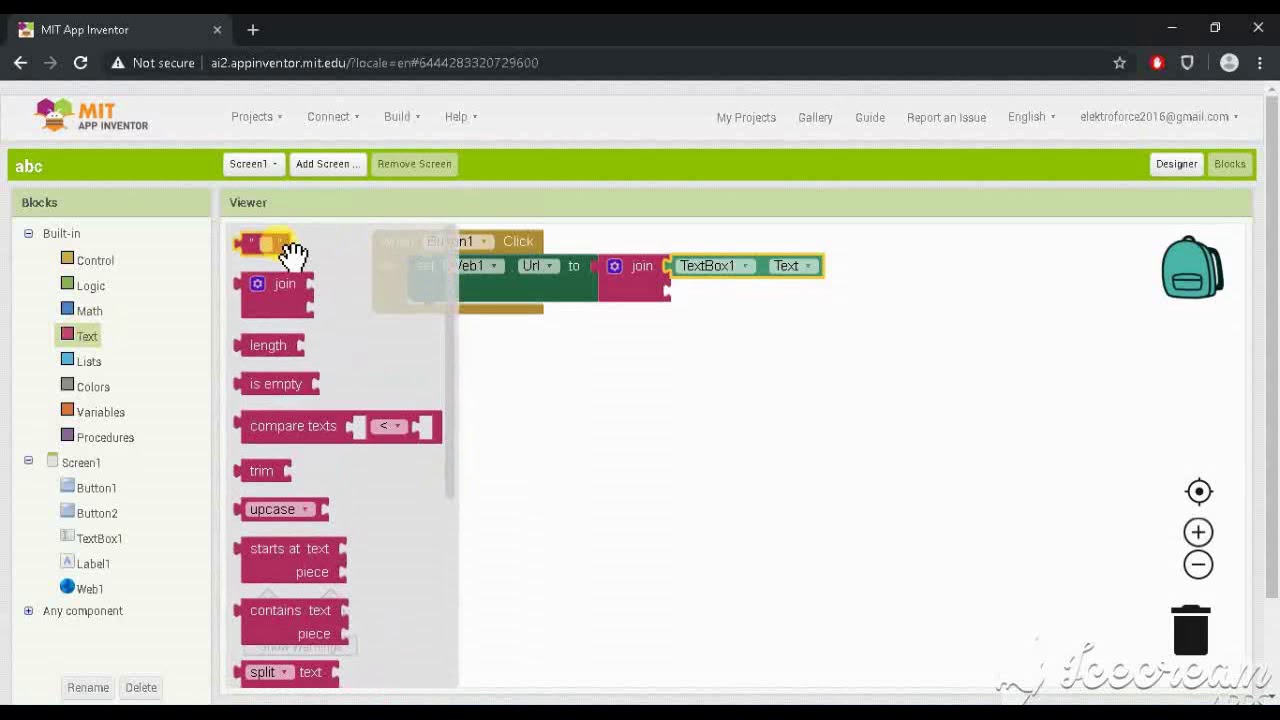
Task: Open the TextBox1 dropdown on workspace block
Action: pyautogui.click(x=714, y=266)
